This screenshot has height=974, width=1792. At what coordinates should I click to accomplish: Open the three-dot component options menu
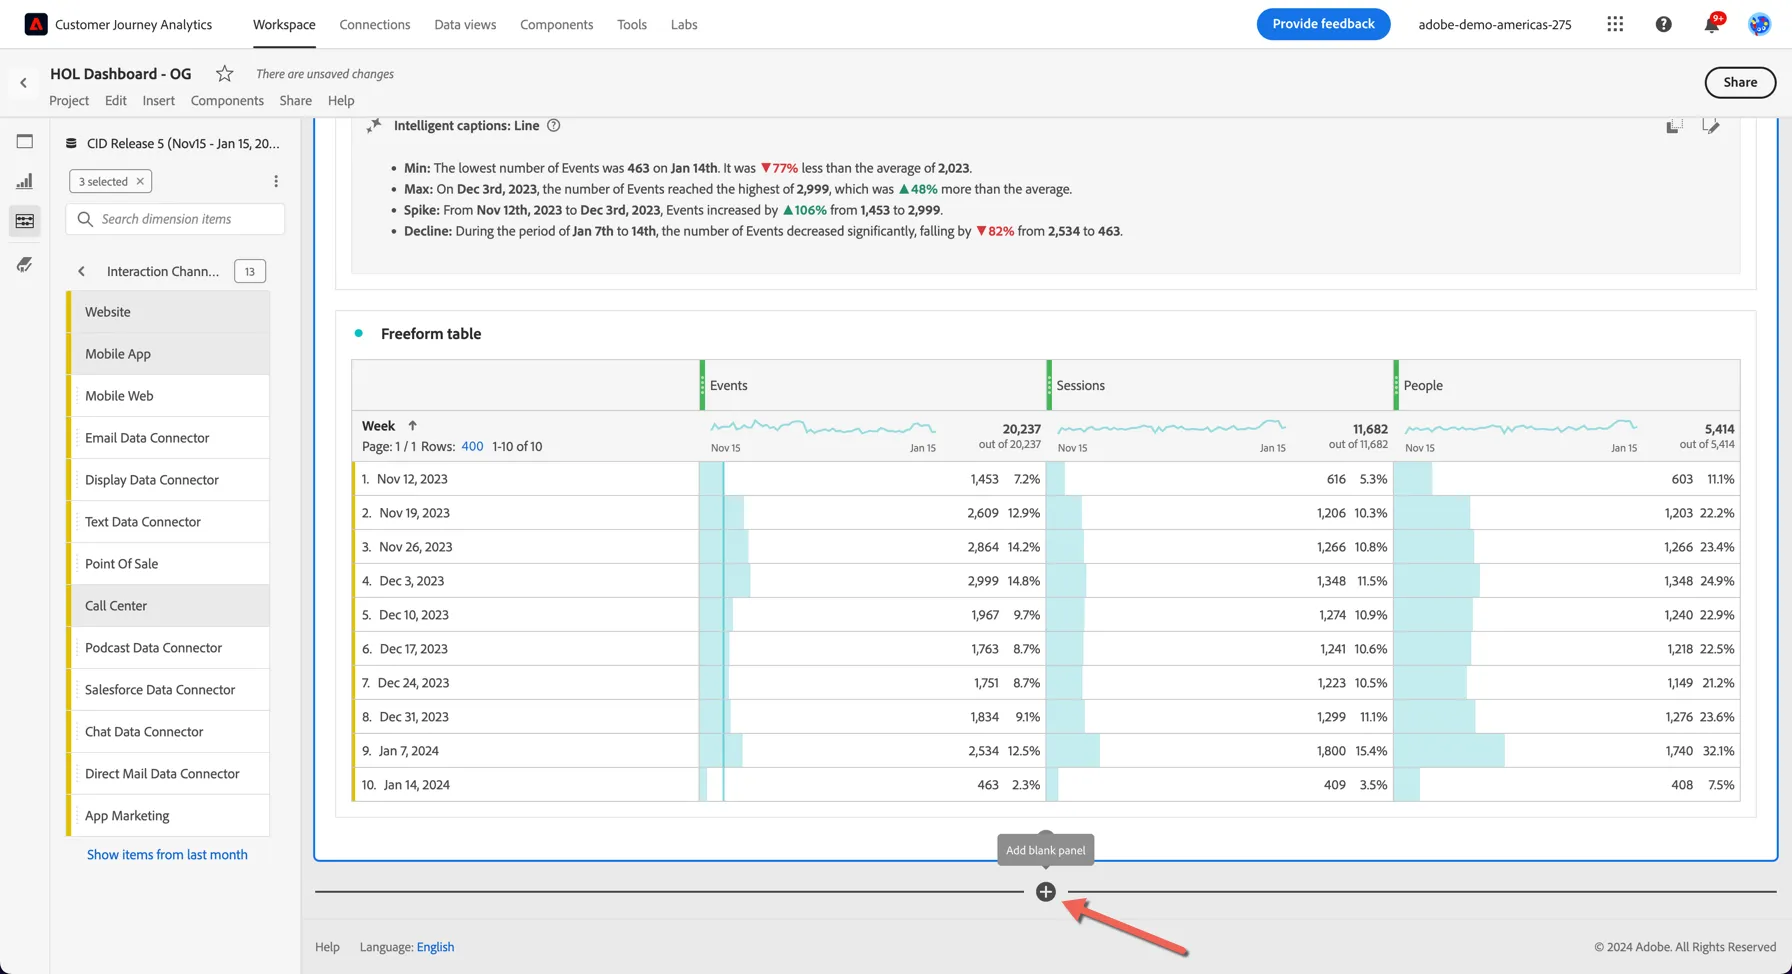coord(276,181)
